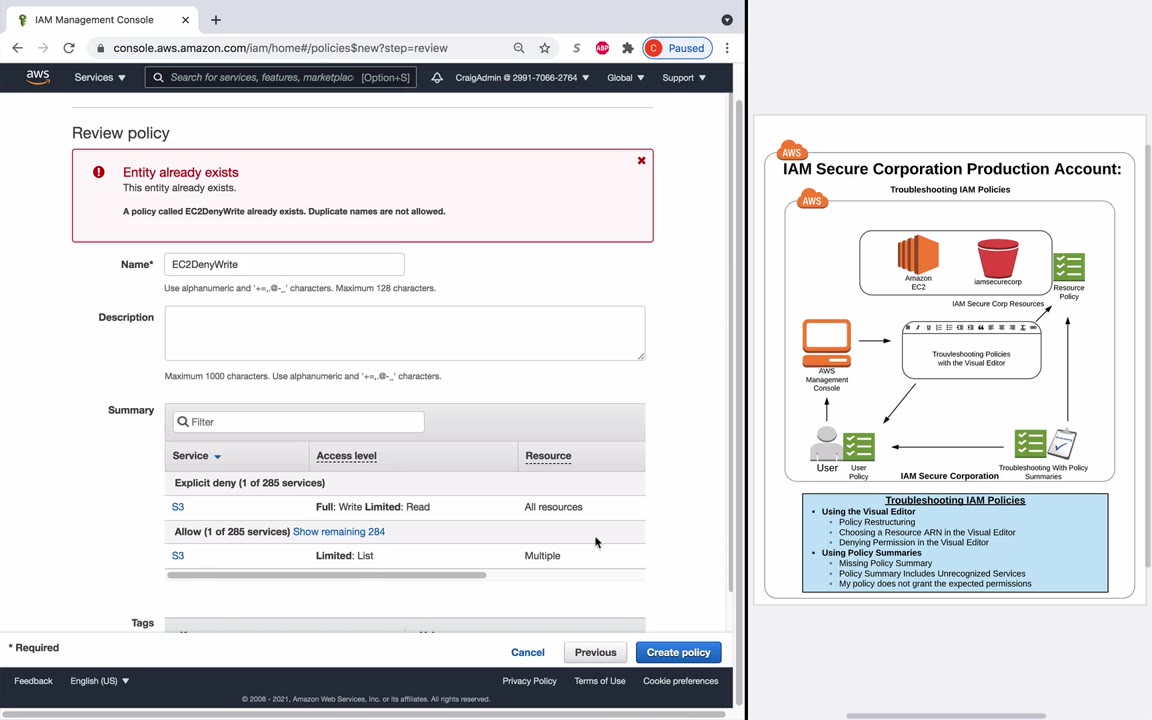Viewport: 1152px width, 720px height.
Task: Click the Access level column header
Action: pos(346,456)
